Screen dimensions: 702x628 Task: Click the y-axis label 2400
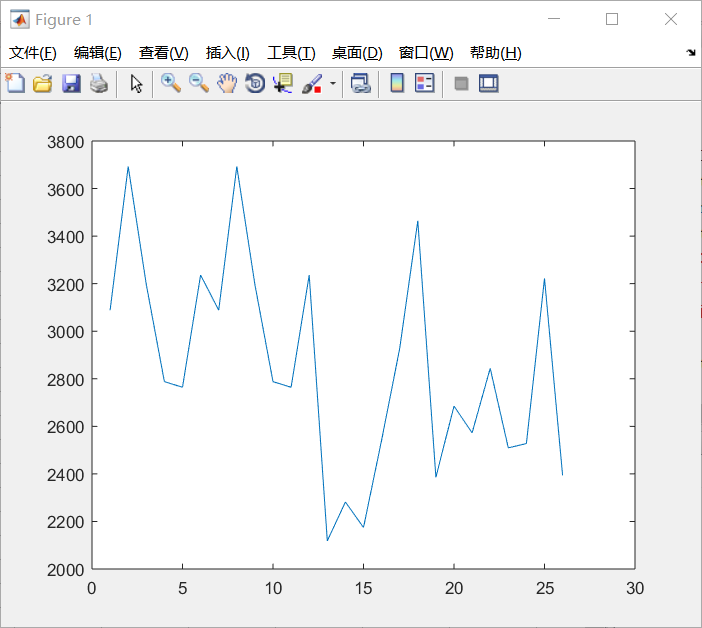coord(65,475)
